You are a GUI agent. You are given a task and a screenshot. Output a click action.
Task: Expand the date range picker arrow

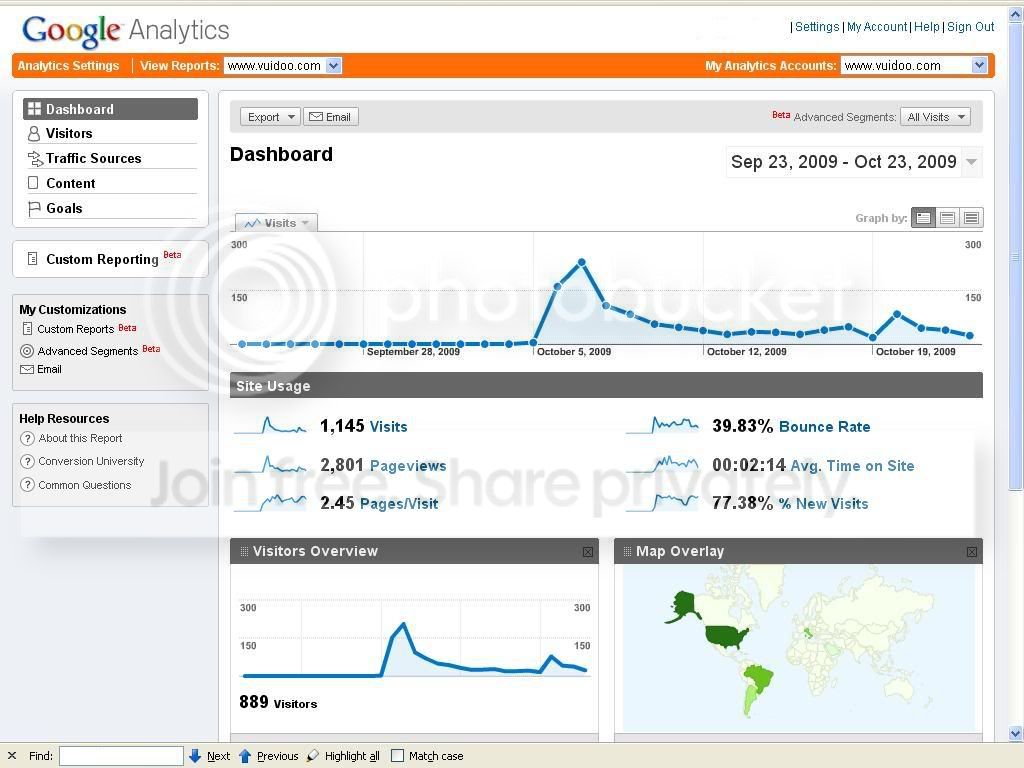972,162
